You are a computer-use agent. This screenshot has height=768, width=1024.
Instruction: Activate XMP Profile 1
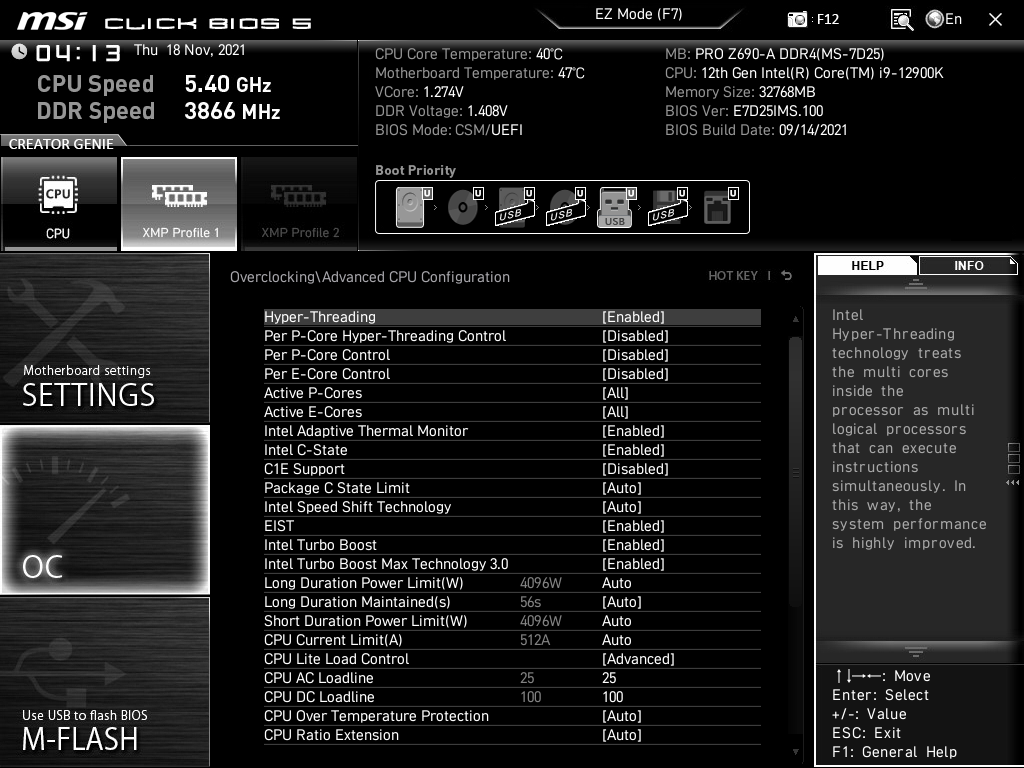[179, 204]
